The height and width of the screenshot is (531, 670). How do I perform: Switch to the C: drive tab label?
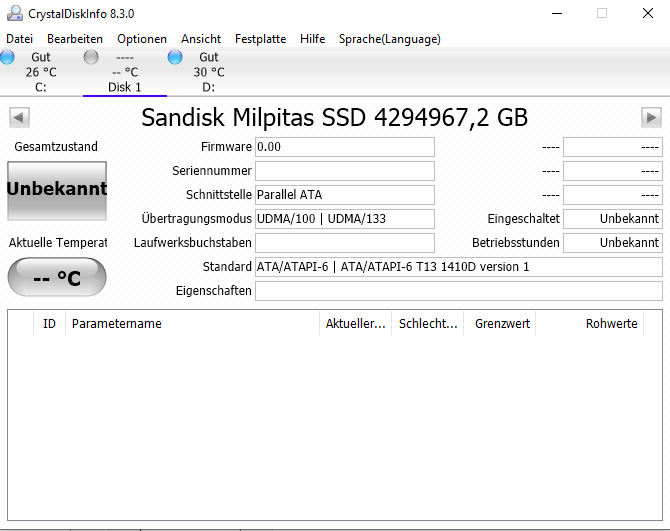[41, 87]
